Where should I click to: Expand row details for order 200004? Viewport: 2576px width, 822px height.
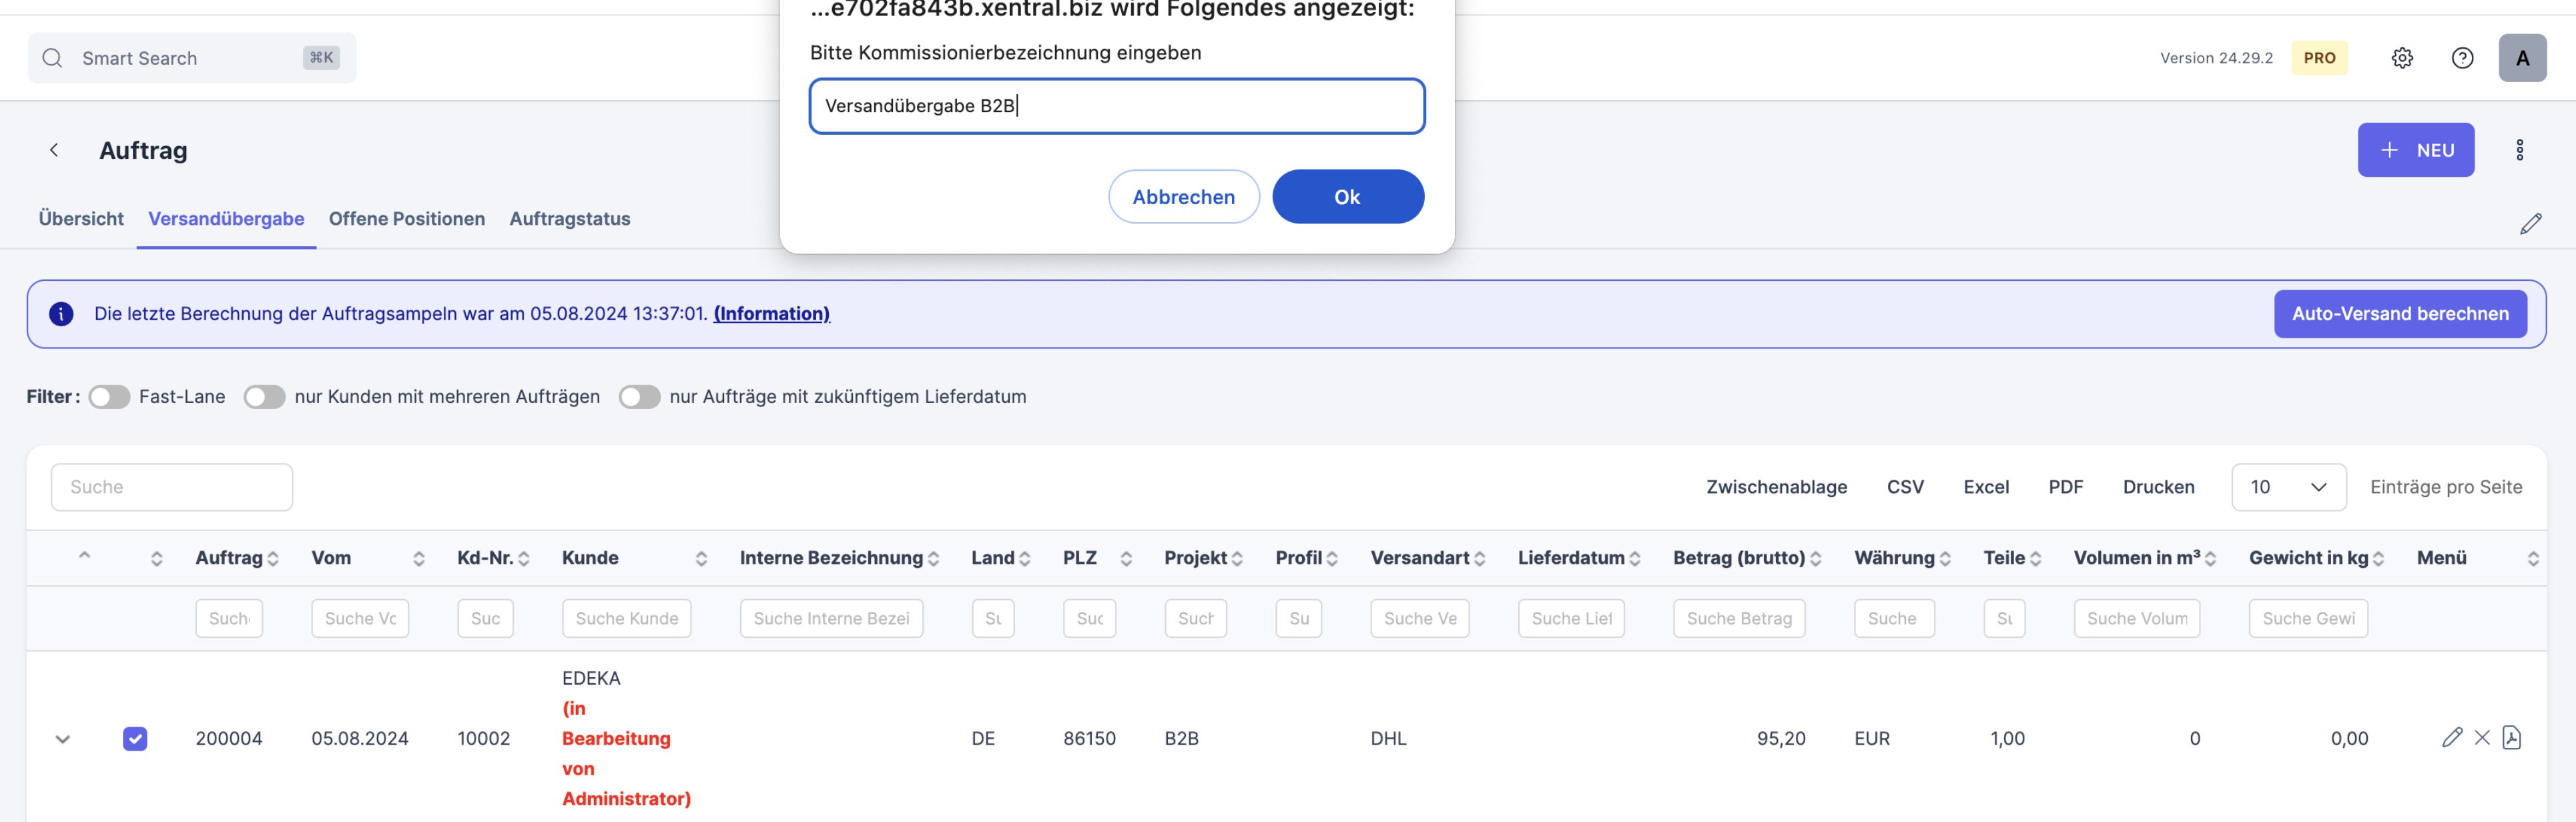[x=63, y=739]
